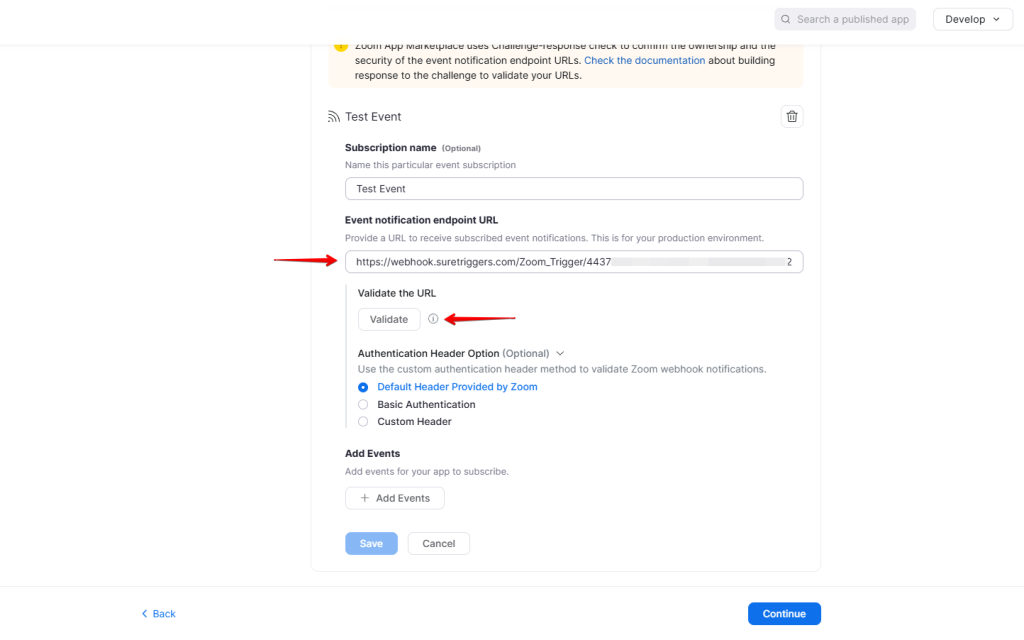Click the magnifier icon in the search box
The width and height of the screenshot is (1024, 640).
786,19
